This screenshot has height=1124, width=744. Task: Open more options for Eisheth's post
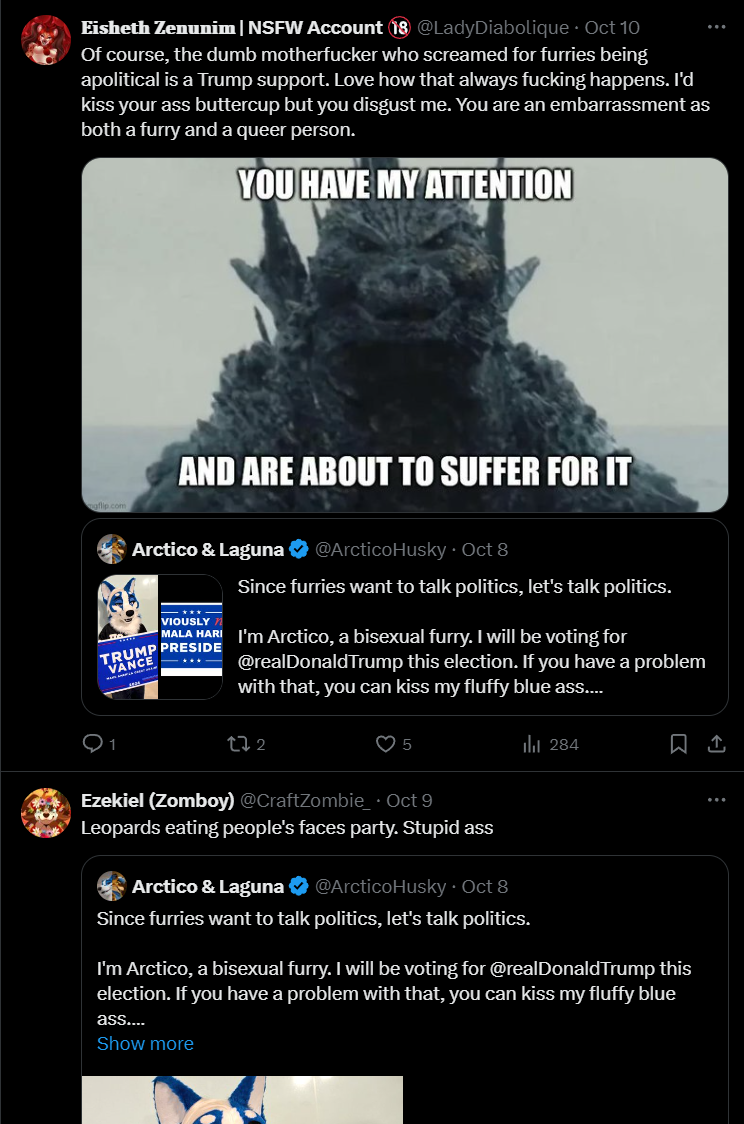click(x=716, y=27)
